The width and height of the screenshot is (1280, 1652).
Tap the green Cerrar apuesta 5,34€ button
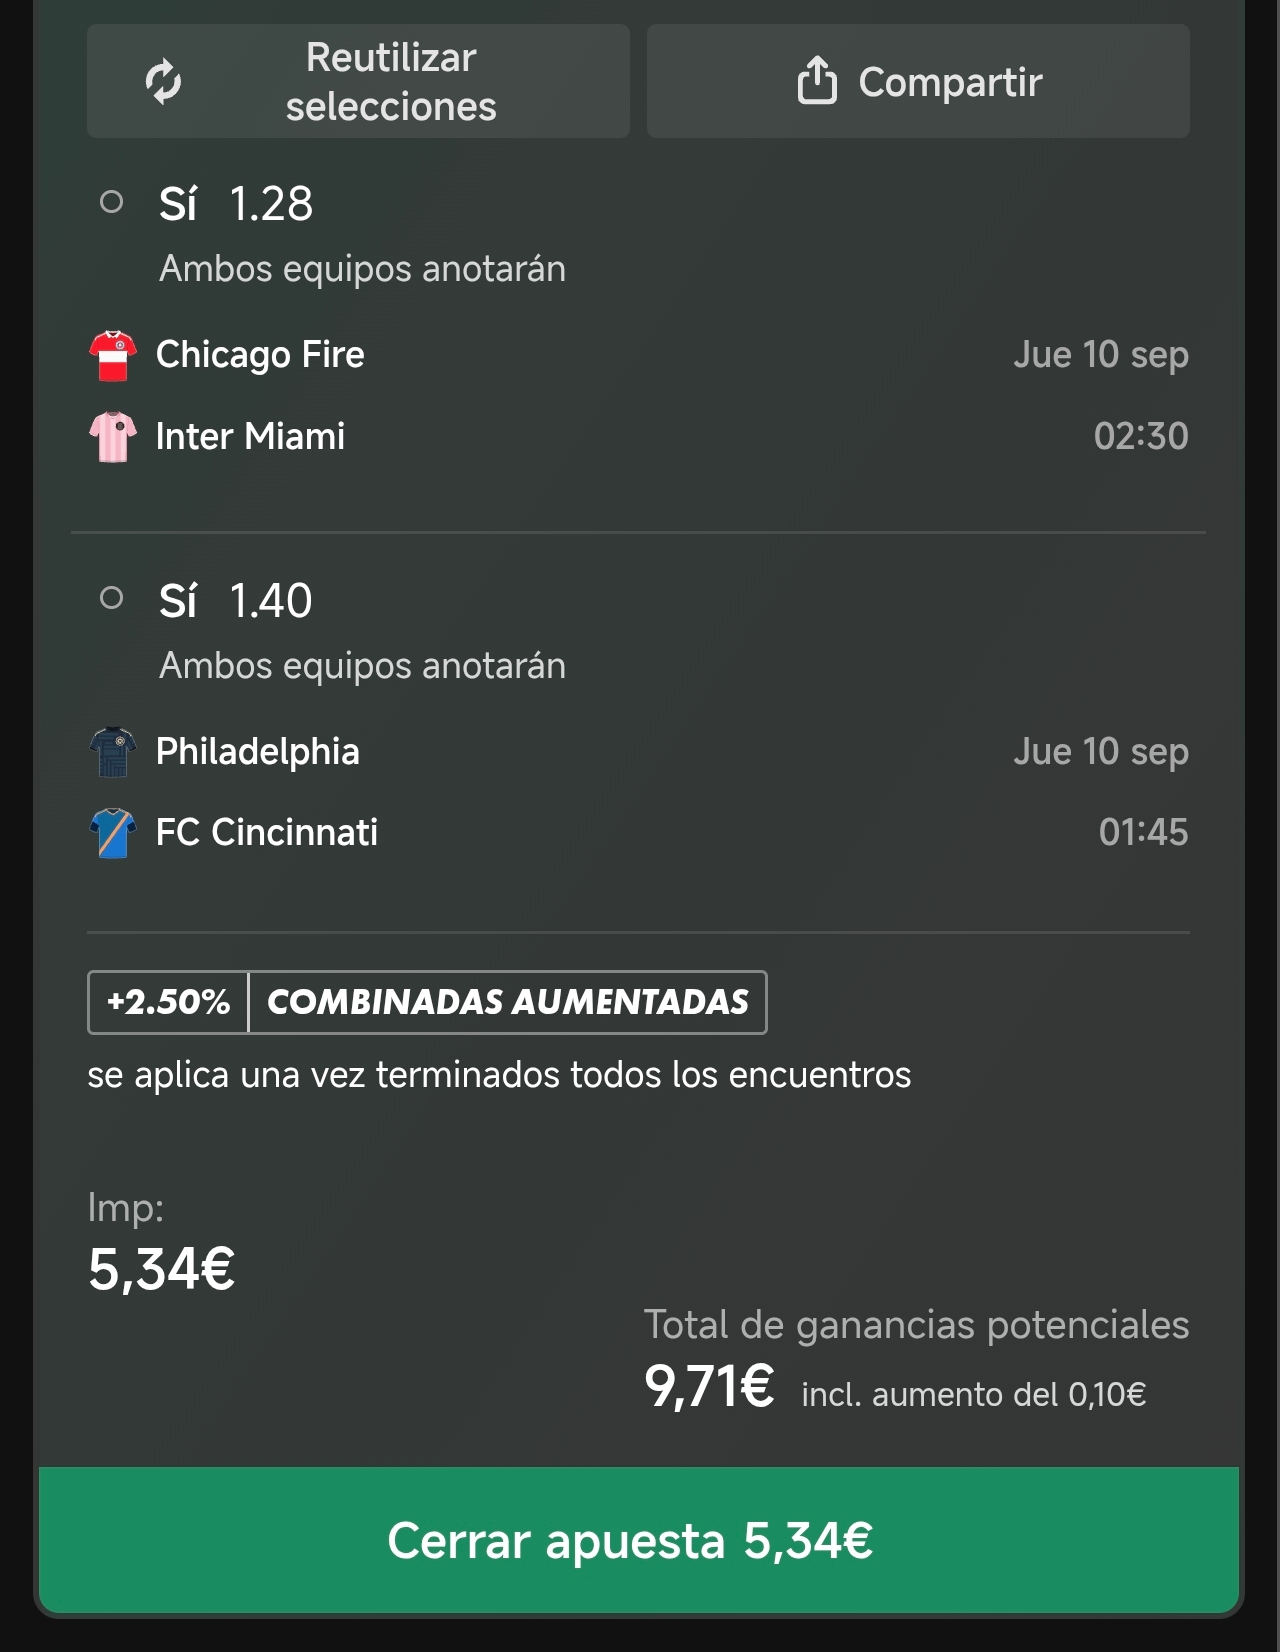coord(639,1540)
